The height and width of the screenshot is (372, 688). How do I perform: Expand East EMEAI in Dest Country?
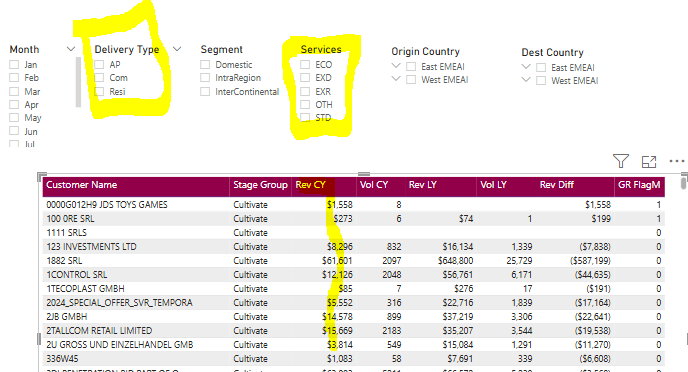tap(526, 67)
